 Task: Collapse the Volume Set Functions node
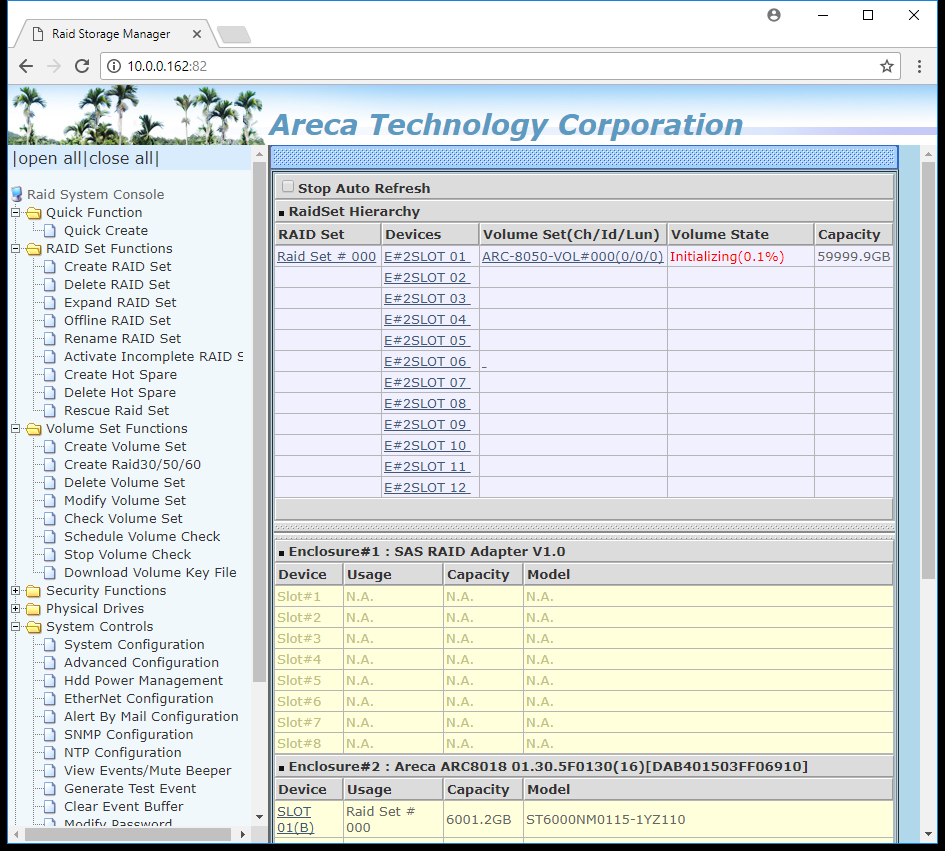(x=16, y=429)
